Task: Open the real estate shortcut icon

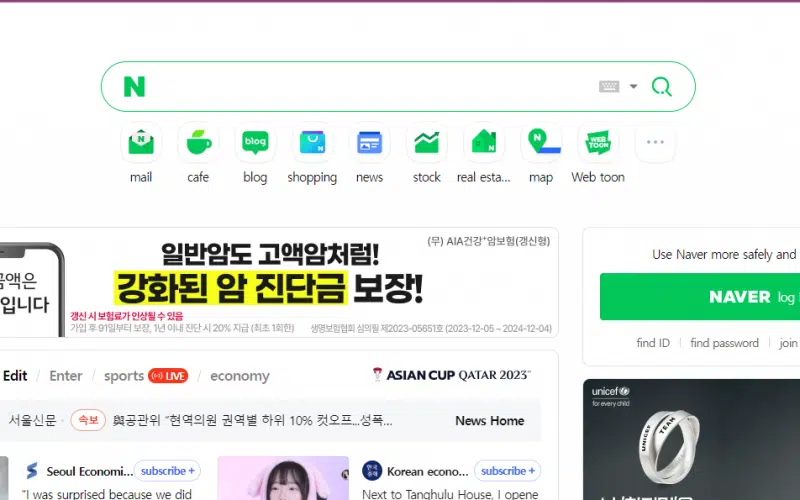Action: click(x=484, y=143)
